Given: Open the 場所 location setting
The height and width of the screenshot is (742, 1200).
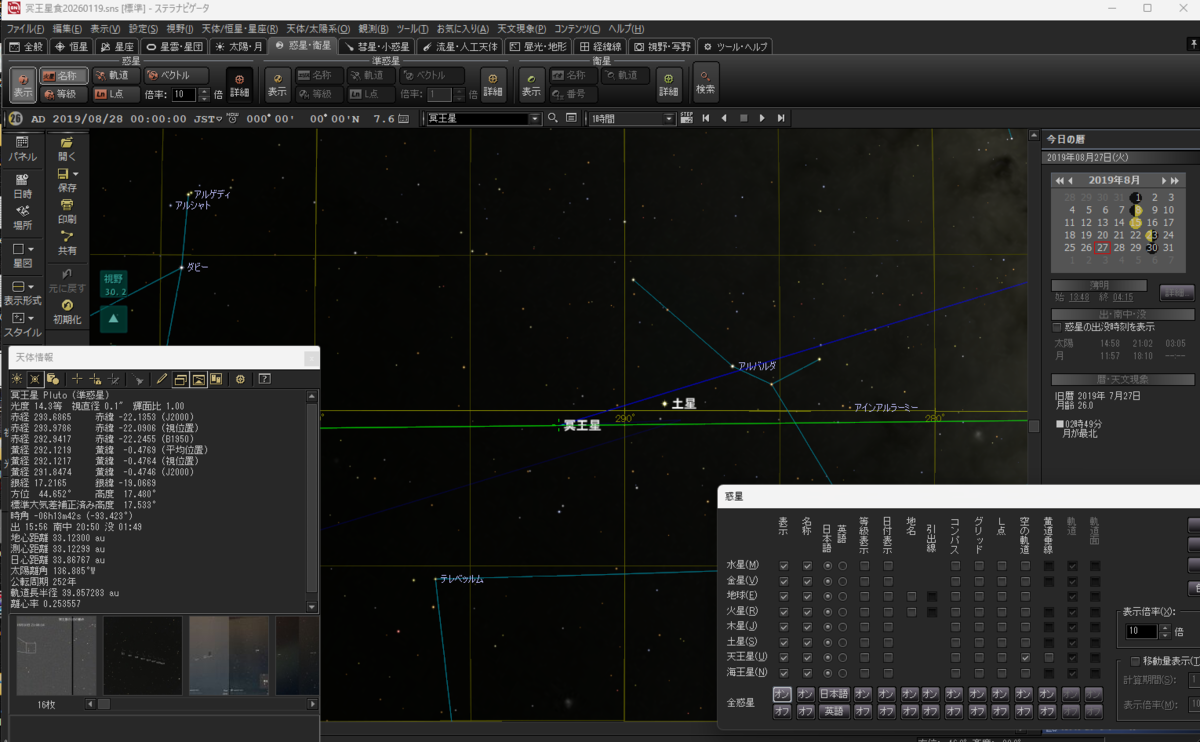Looking at the screenshot, I should [x=22, y=218].
